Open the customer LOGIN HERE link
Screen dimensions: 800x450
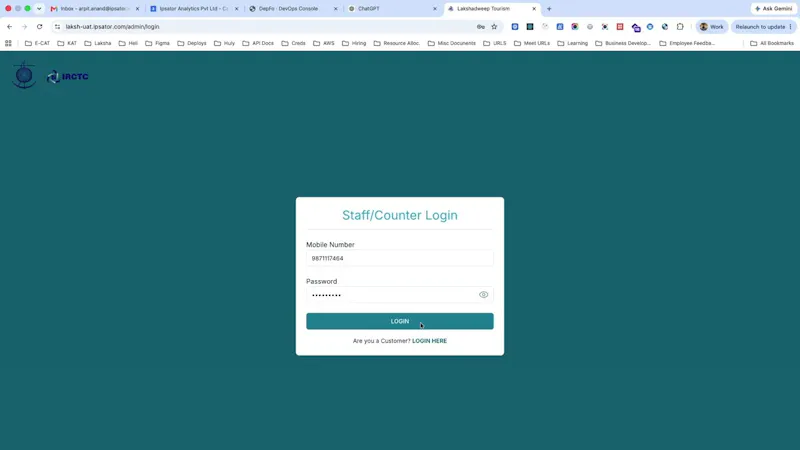429,341
